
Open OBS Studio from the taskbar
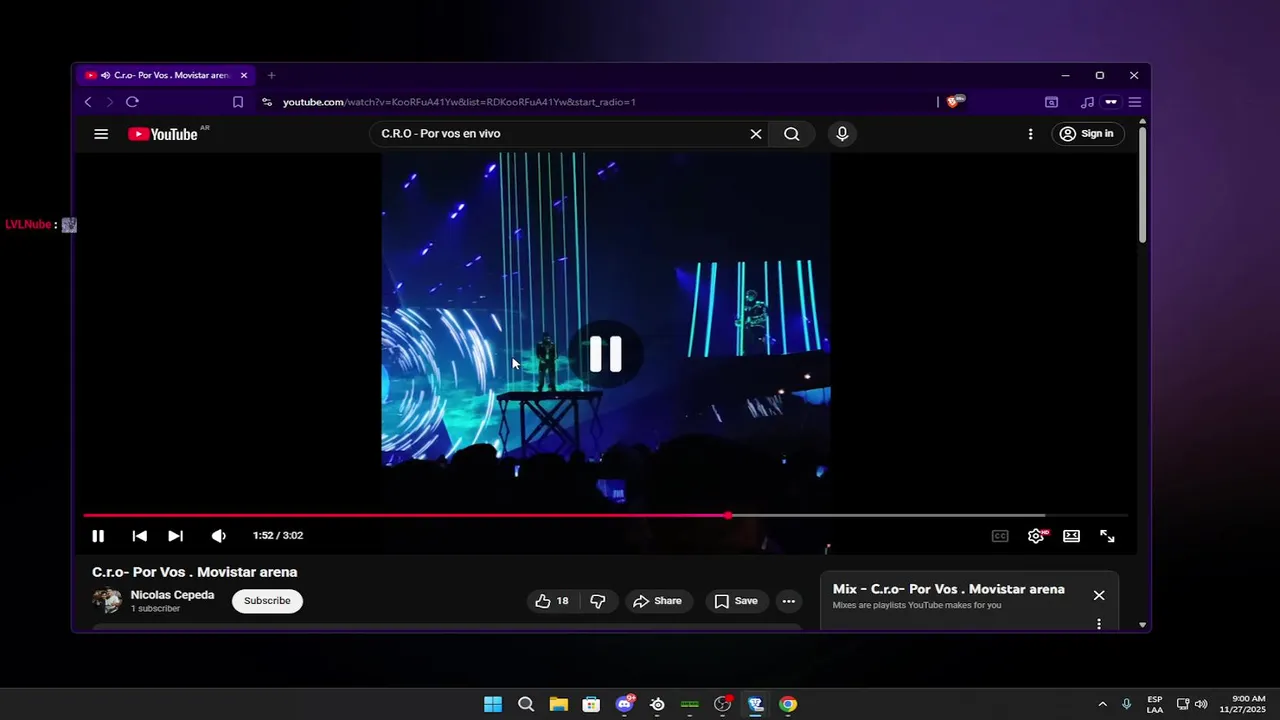point(722,704)
